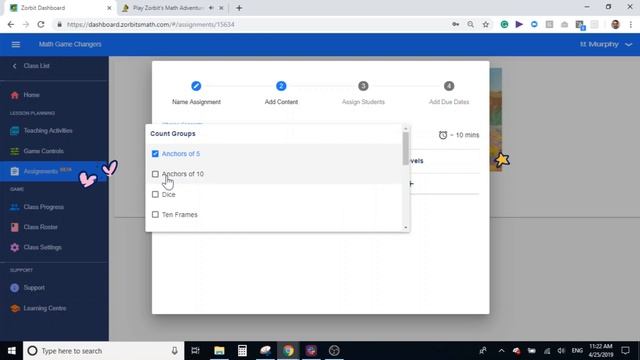
Task: Click step 2 Add Content circle
Action: [281, 86]
